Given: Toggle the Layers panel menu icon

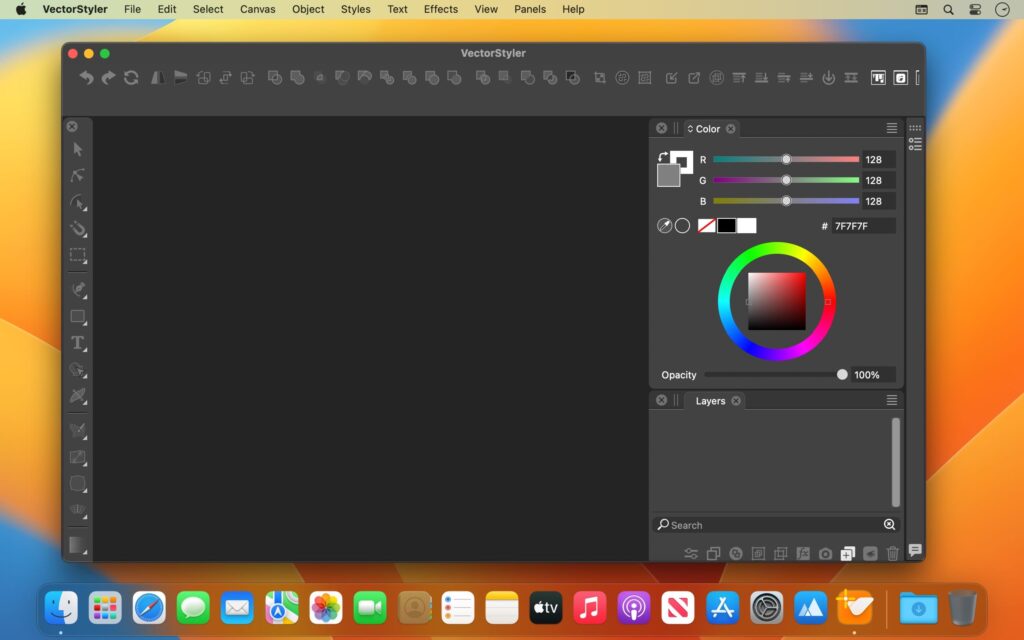Looking at the screenshot, I should click(x=891, y=400).
